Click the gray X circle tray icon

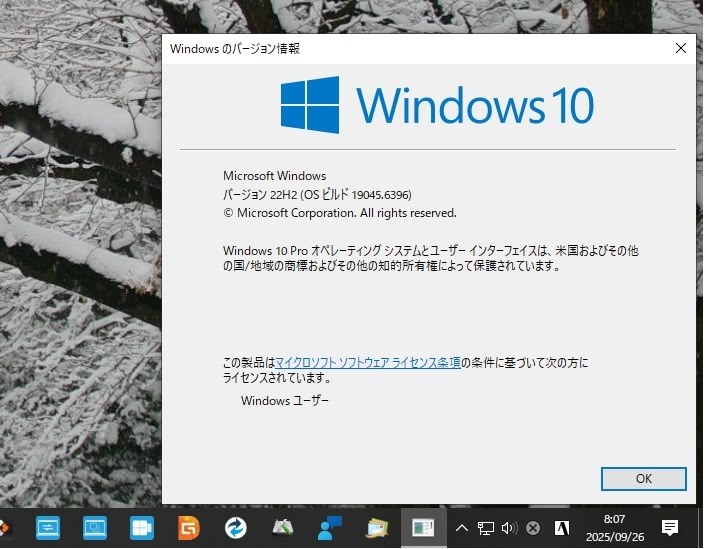point(533,528)
